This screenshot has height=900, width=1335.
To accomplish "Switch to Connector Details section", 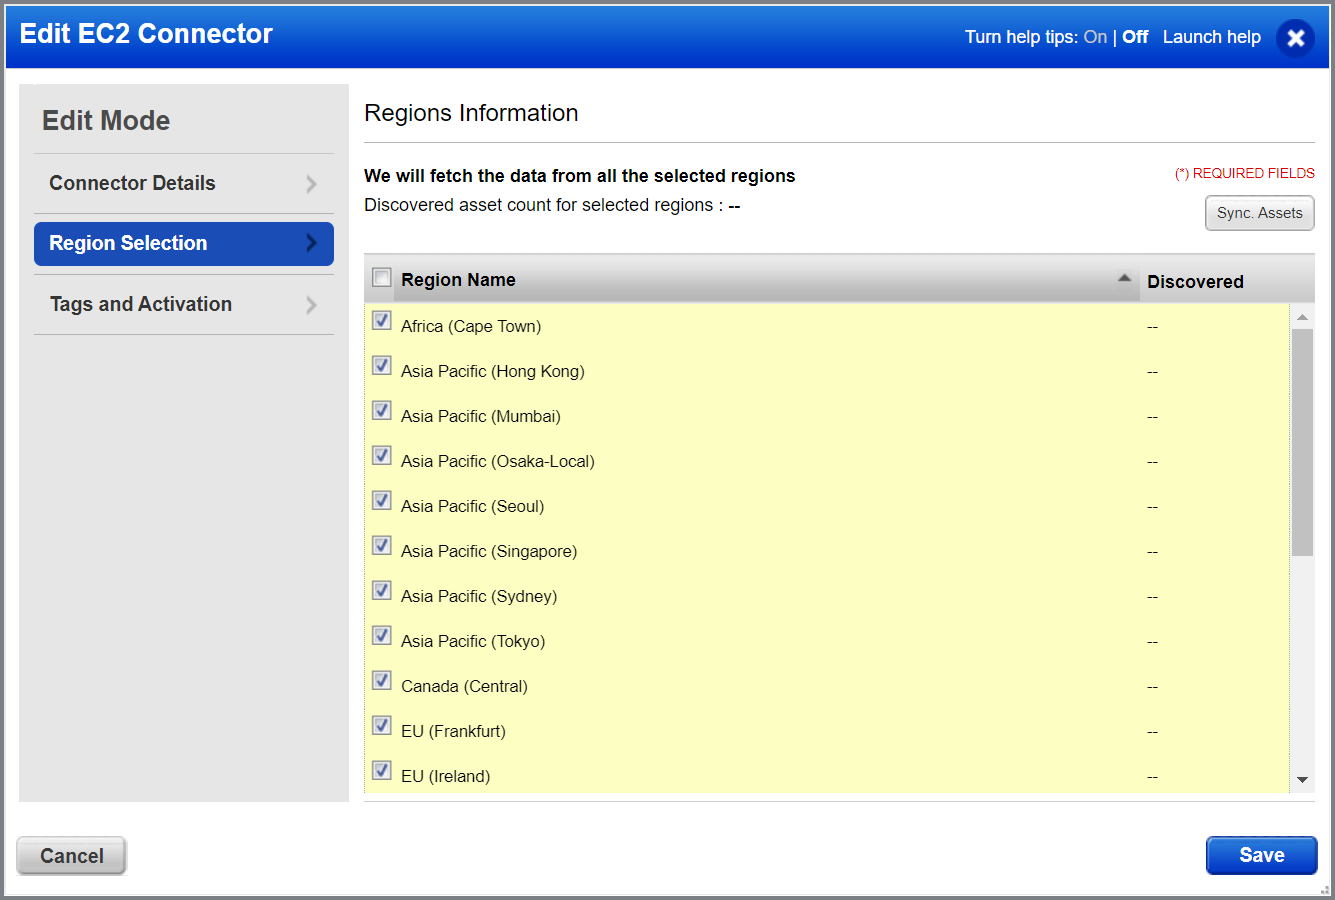I will (x=132, y=183).
